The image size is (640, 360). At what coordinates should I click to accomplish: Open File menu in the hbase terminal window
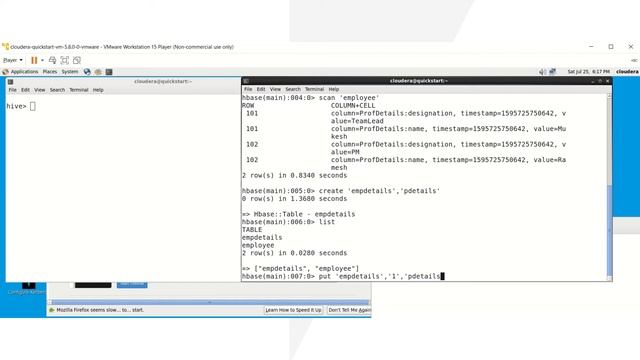tap(248, 89)
